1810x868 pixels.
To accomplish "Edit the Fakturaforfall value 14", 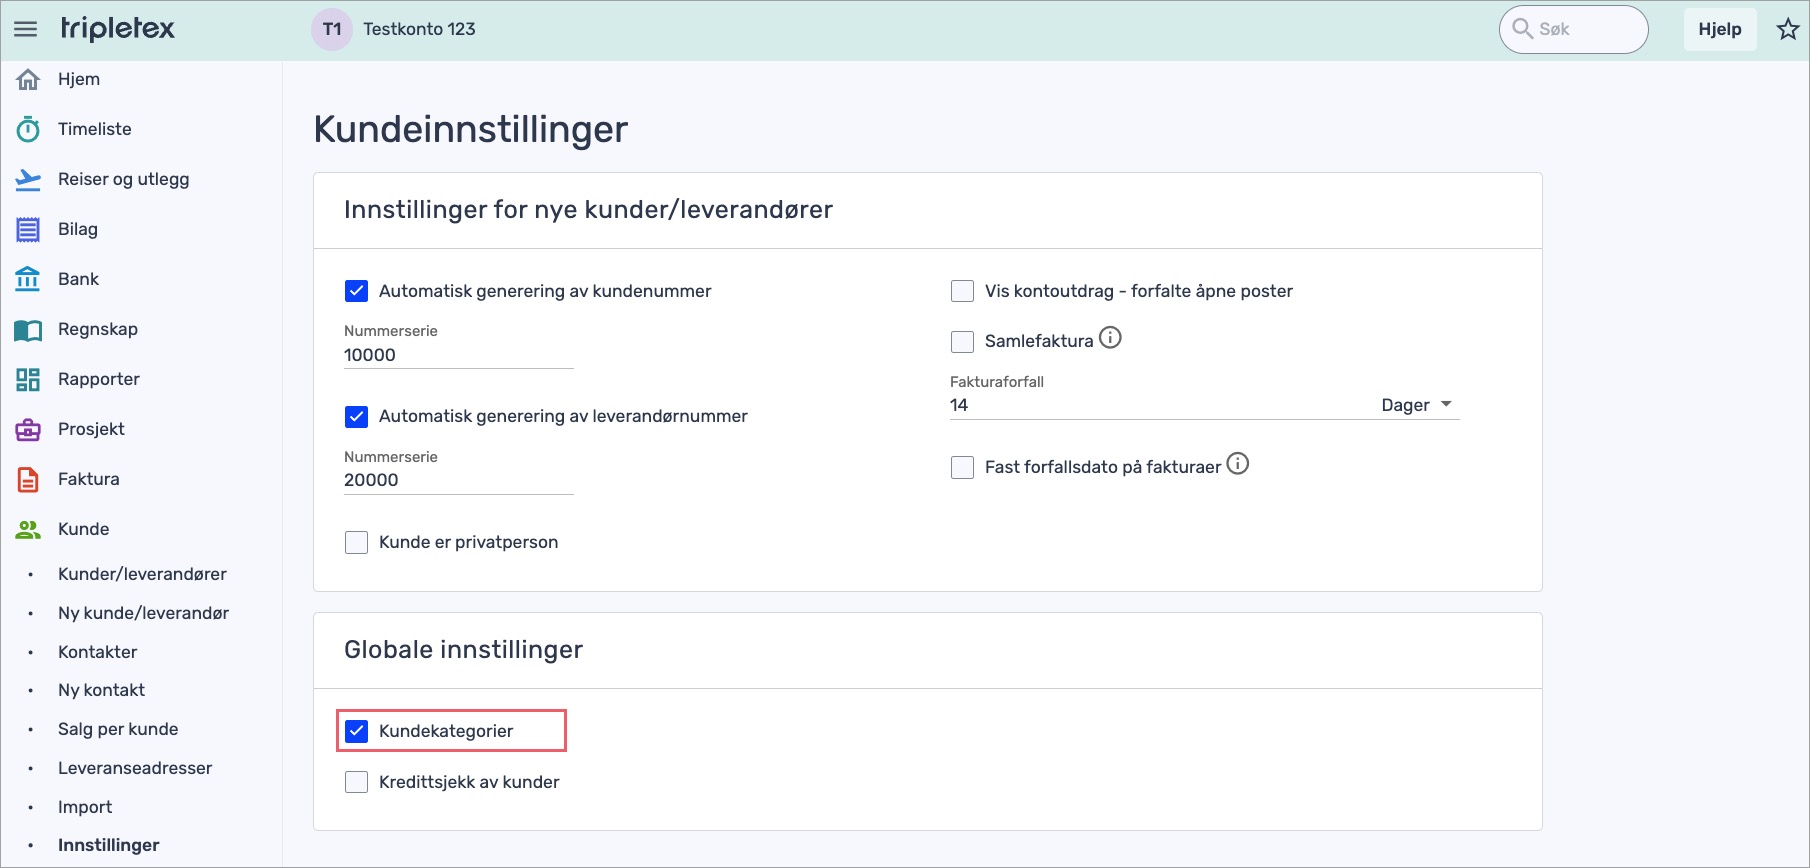I will 1158,405.
